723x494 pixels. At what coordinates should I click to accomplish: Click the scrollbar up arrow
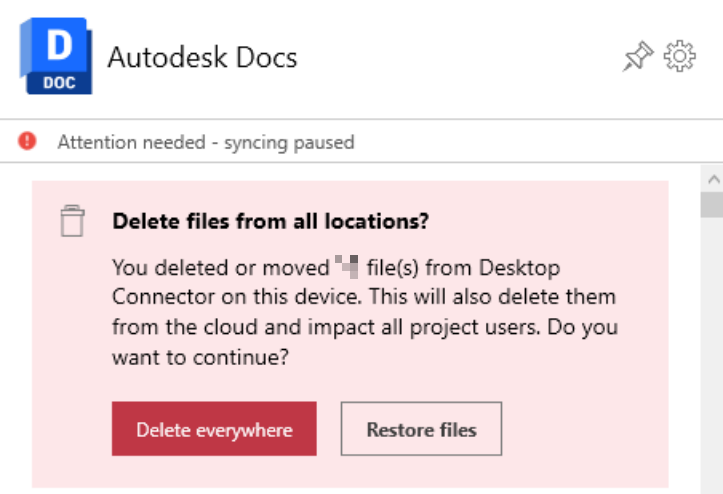pos(711,178)
